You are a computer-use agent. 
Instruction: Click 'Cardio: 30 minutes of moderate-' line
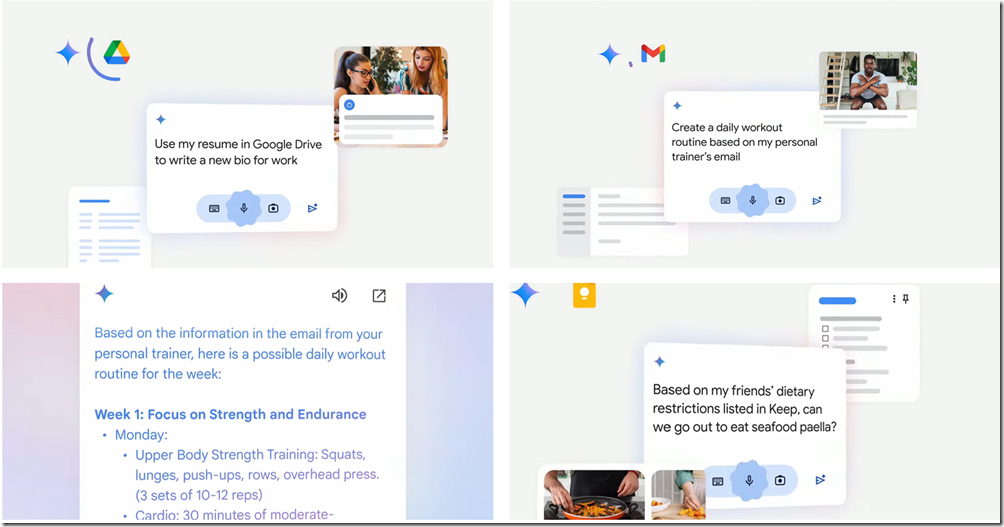pos(234,515)
